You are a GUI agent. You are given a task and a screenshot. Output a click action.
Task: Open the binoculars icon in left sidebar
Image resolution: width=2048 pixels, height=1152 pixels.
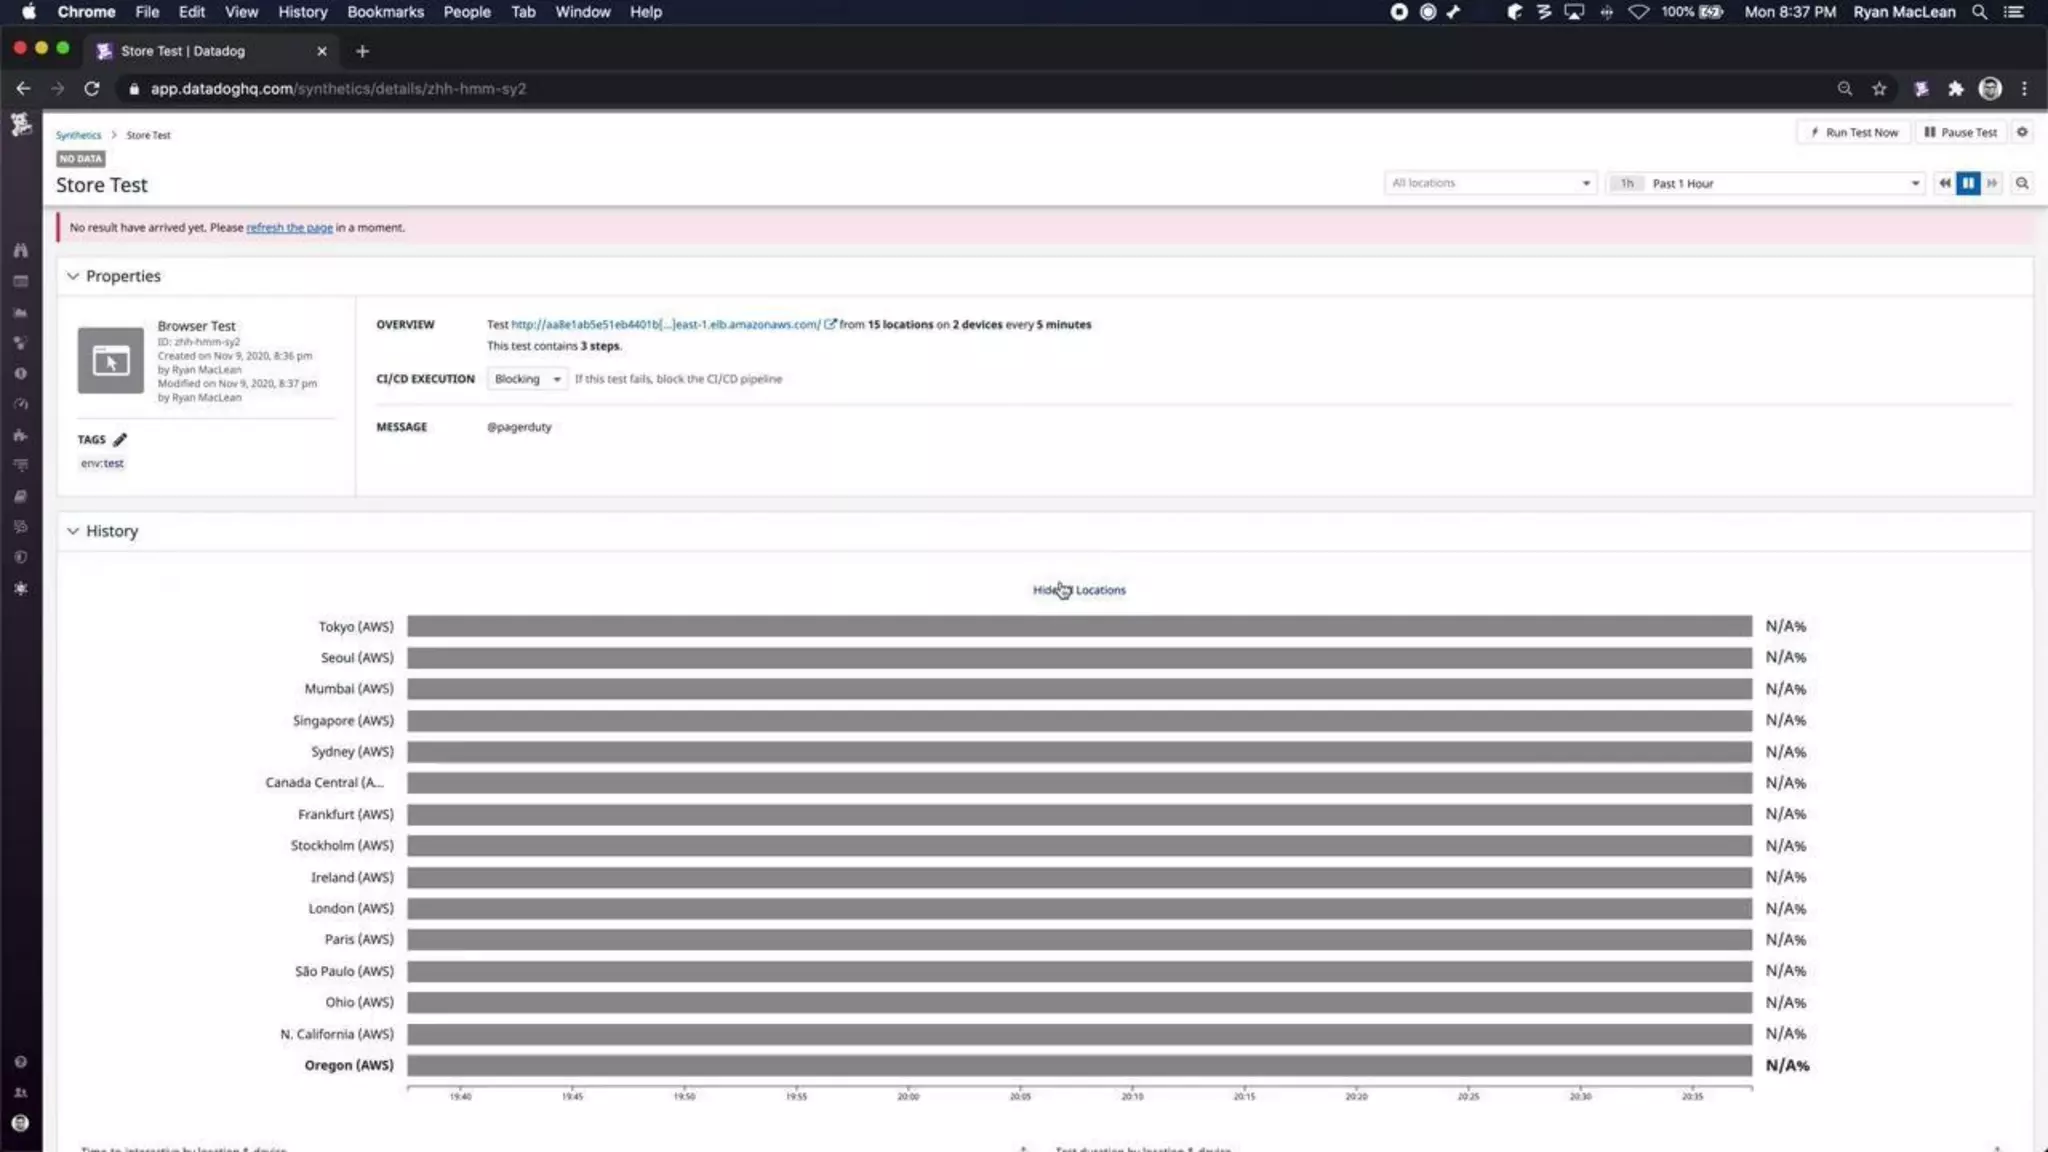20,250
